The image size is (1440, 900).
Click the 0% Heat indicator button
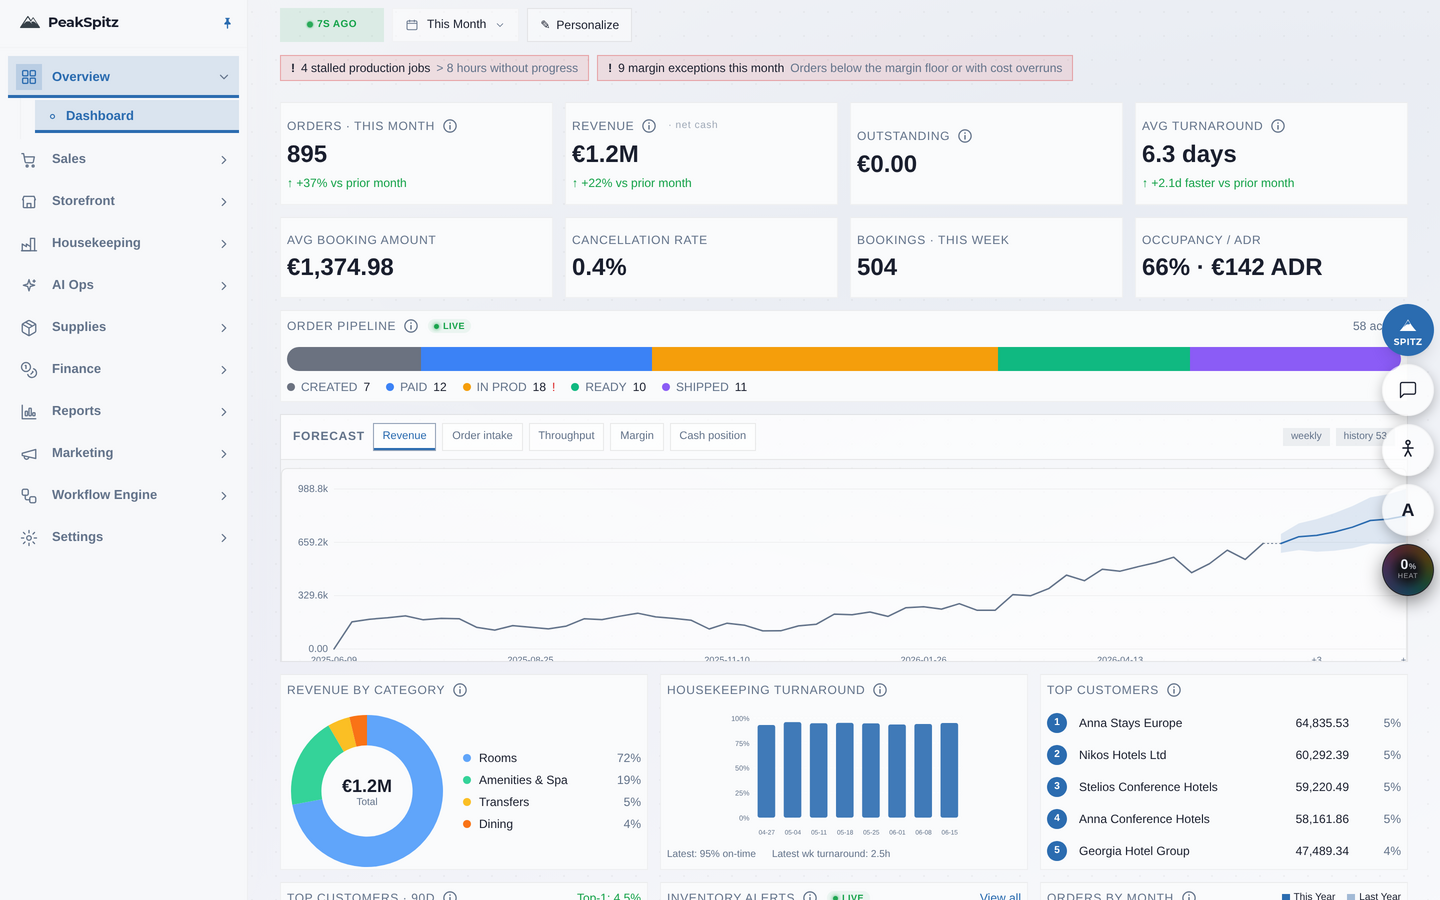tap(1408, 570)
